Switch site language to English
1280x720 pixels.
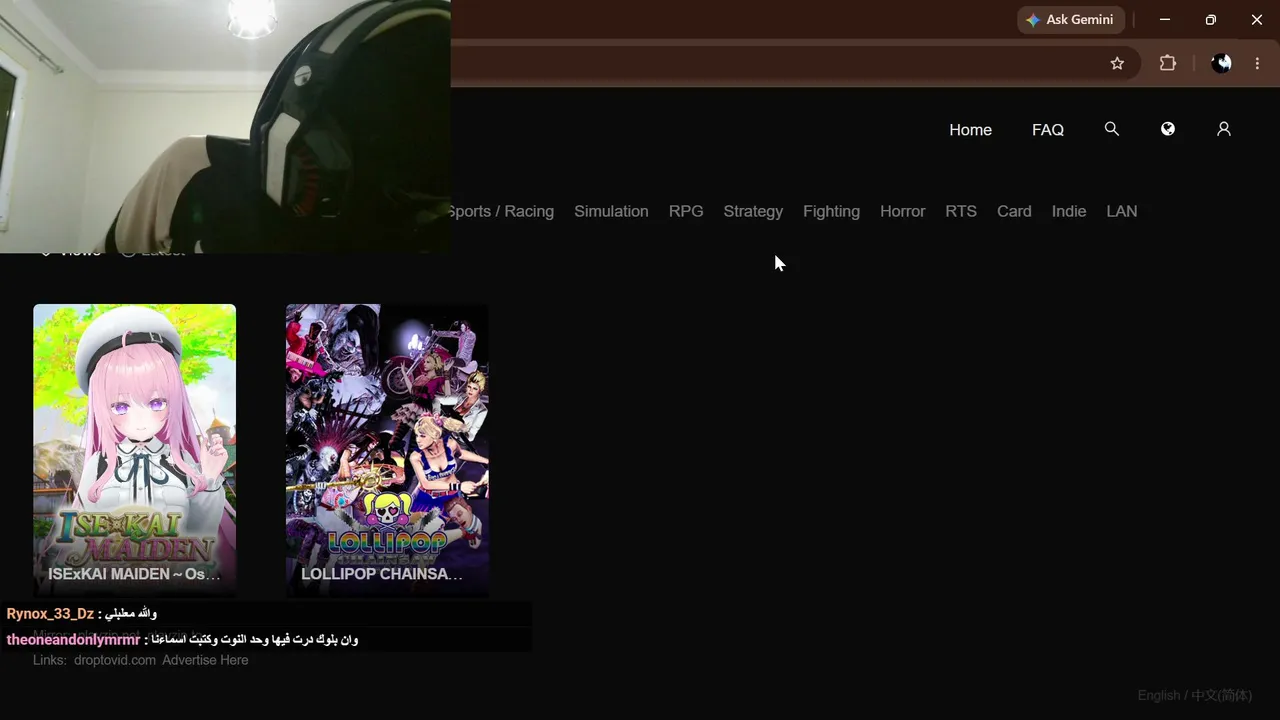point(1159,695)
